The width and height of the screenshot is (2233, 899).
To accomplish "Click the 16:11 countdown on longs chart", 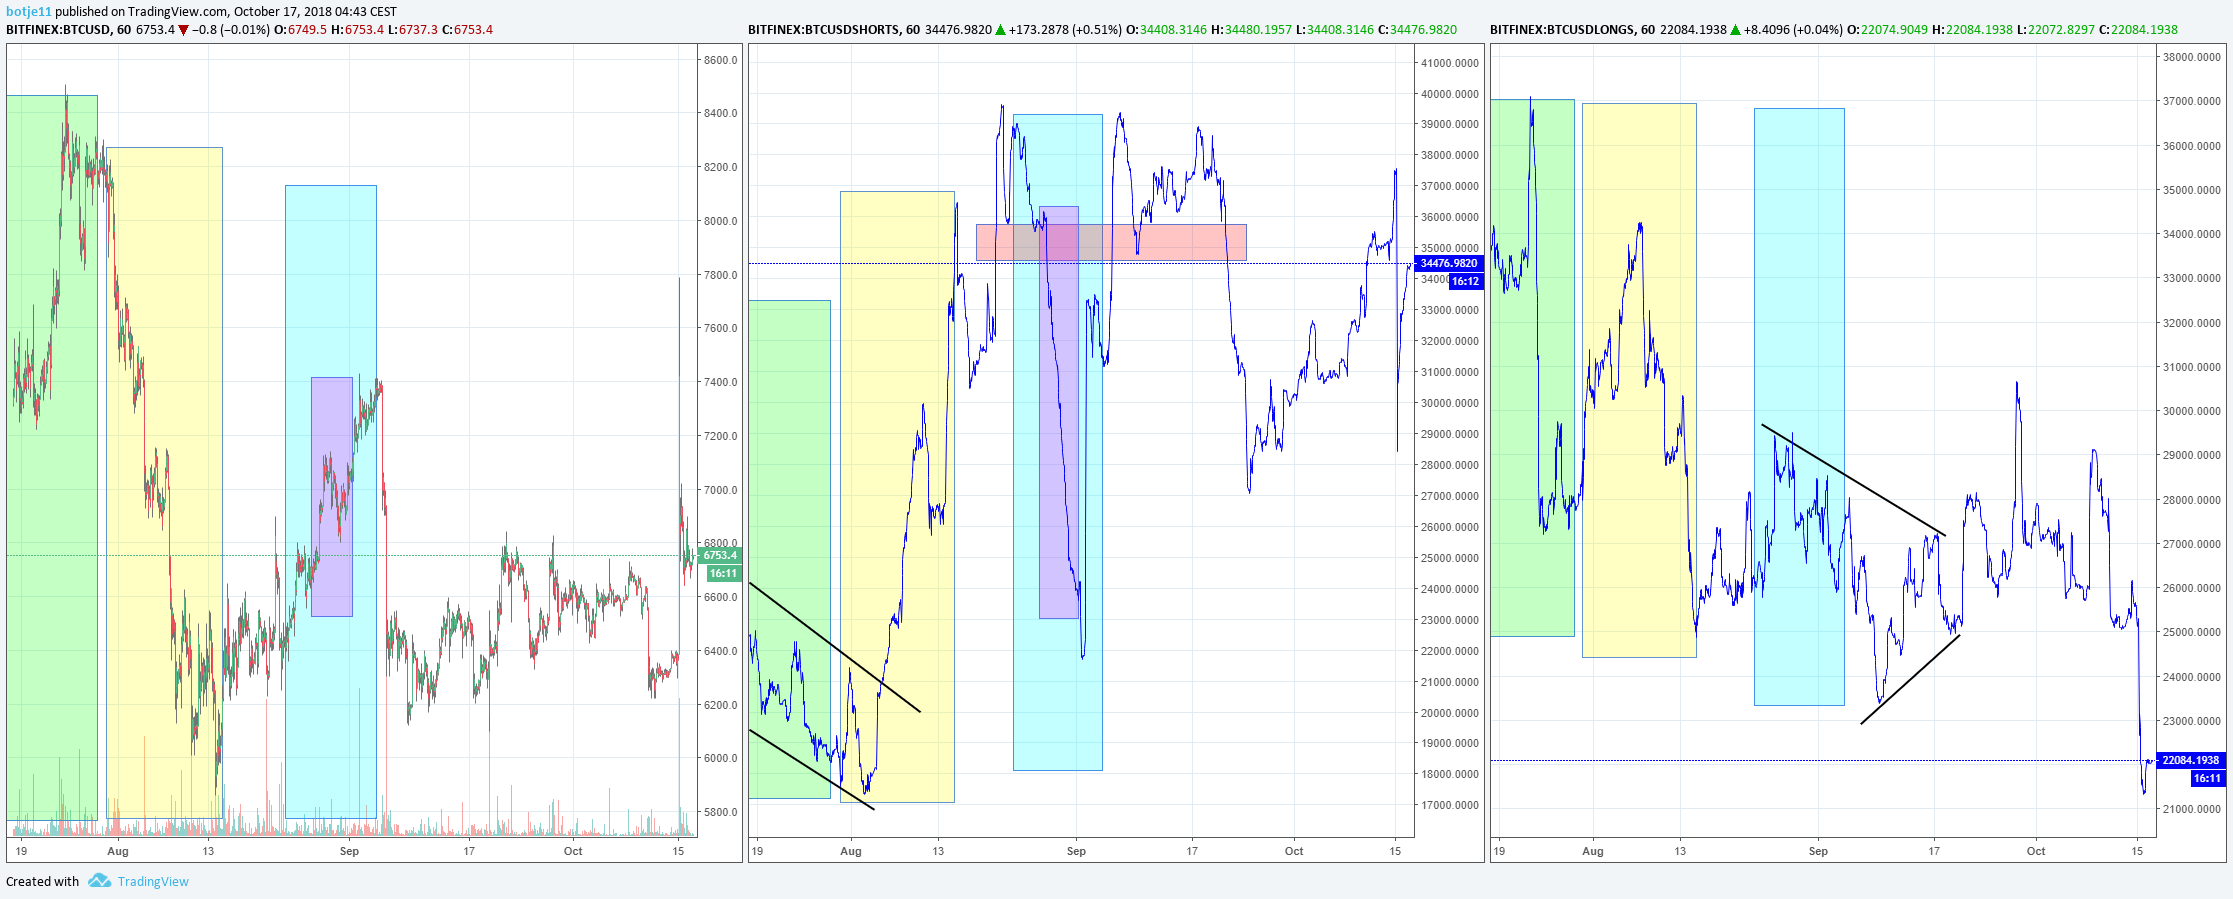I will 2207,779.
